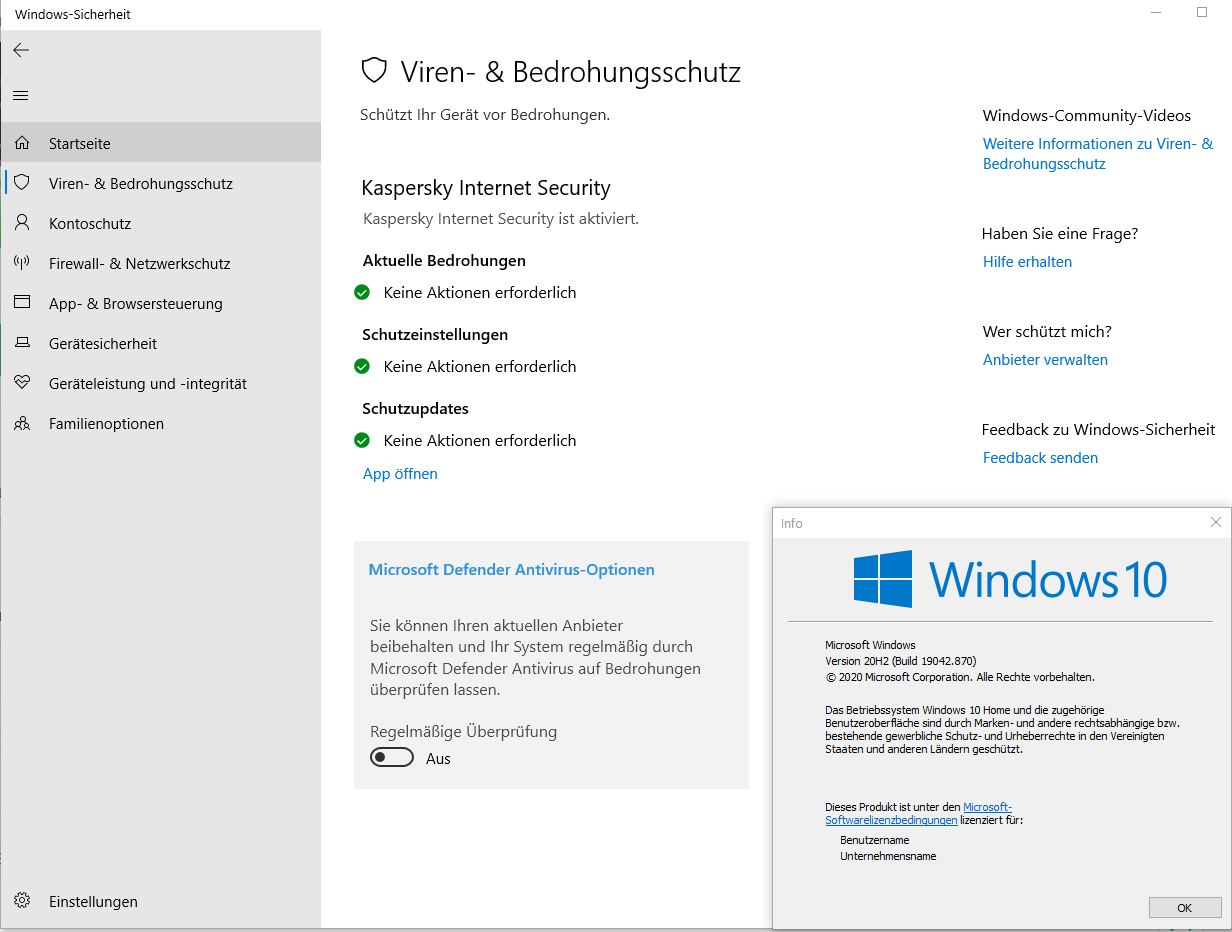The image size is (1232, 932).
Task: Click the Firewall antenna icon
Action: [x=22, y=263]
